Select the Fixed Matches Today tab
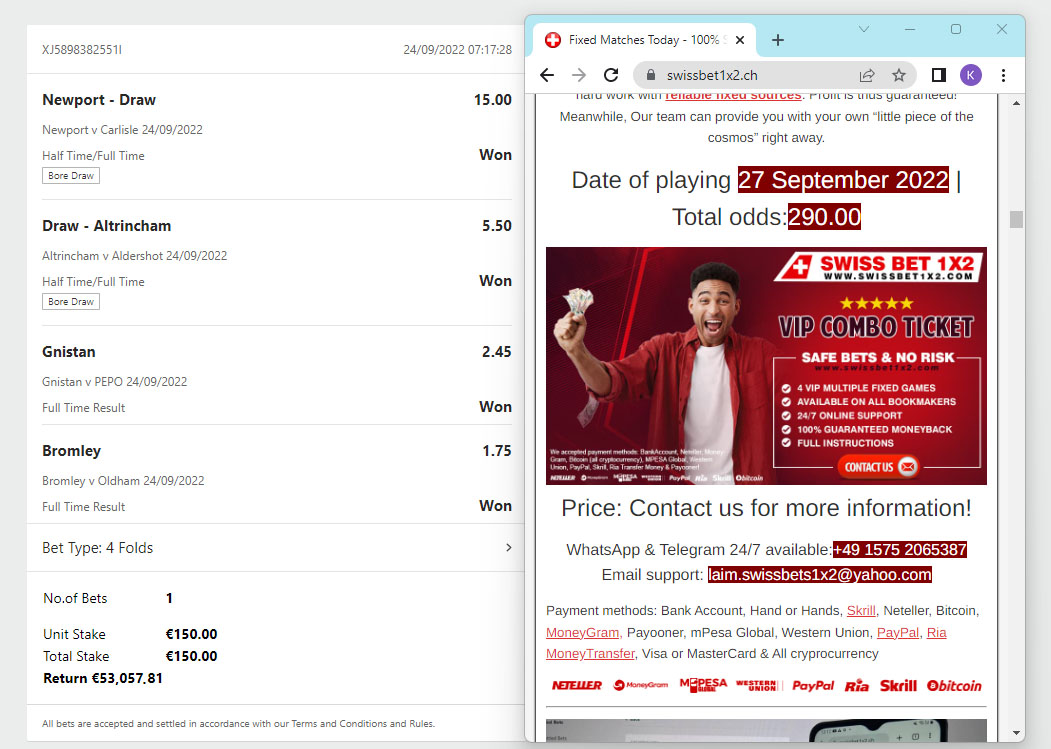Screen dimensions: 1051x749 click(x=645, y=40)
